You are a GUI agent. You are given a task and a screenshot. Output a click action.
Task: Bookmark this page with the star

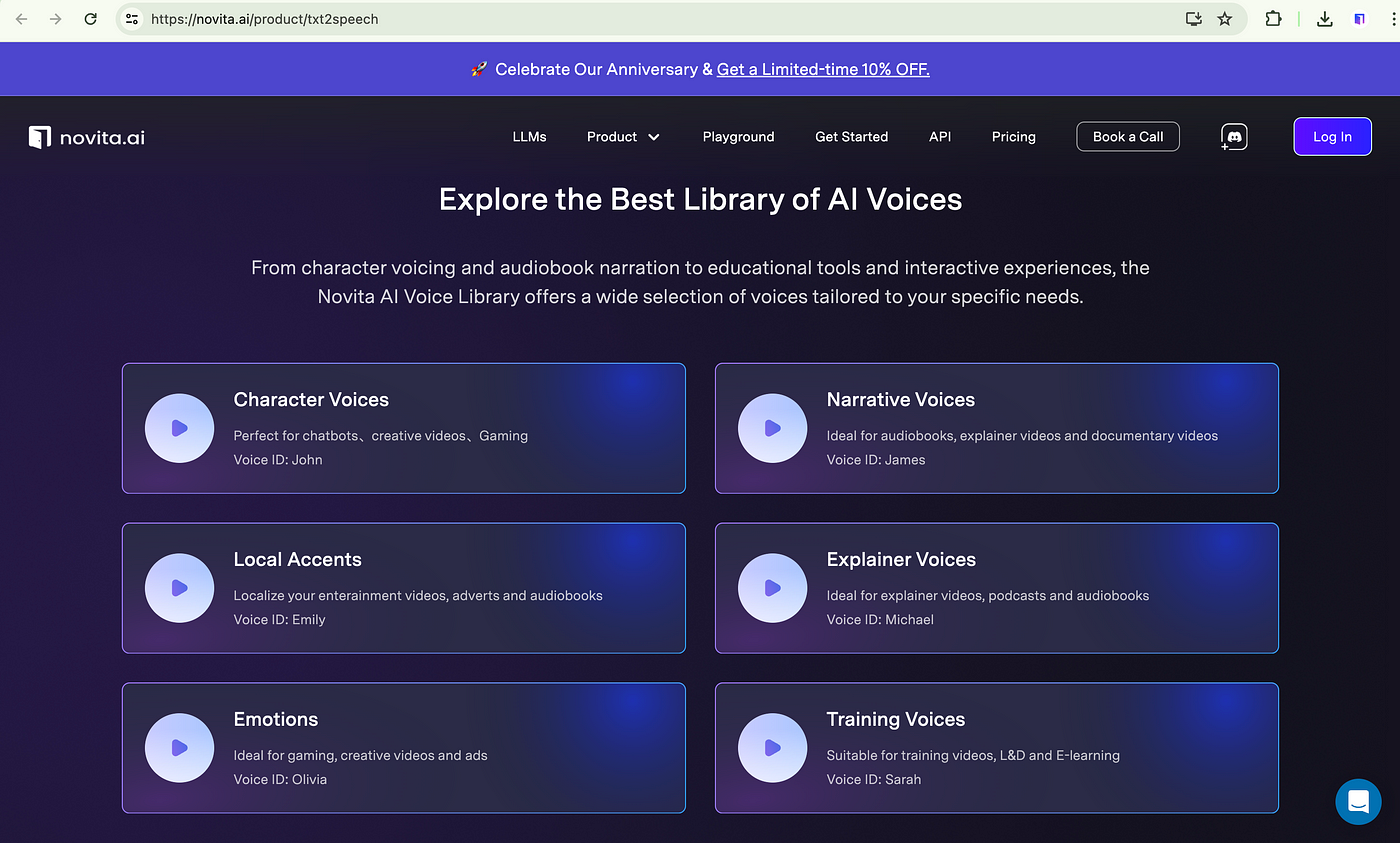[1225, 19]
